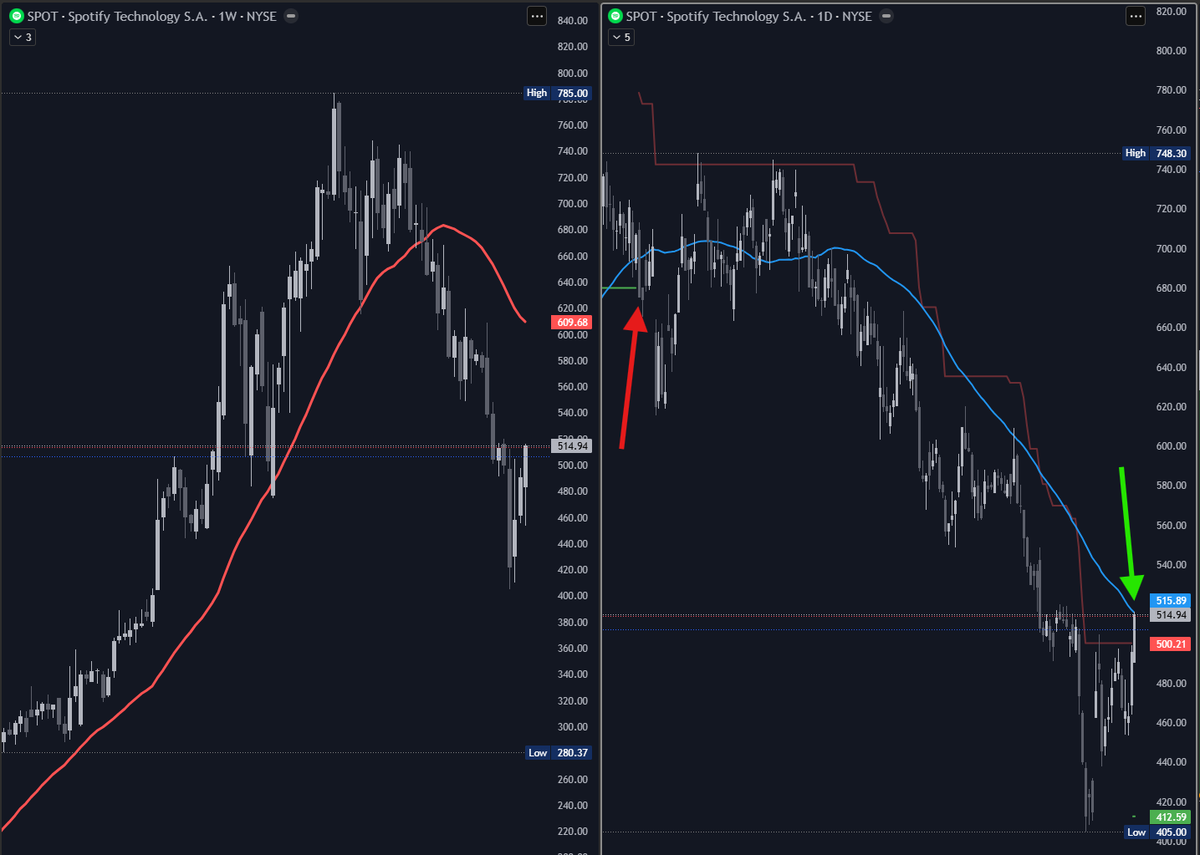Click the Low 405.00 label on the daily chart
This screenshot has height=855, width=1200.
[1157, 832]
